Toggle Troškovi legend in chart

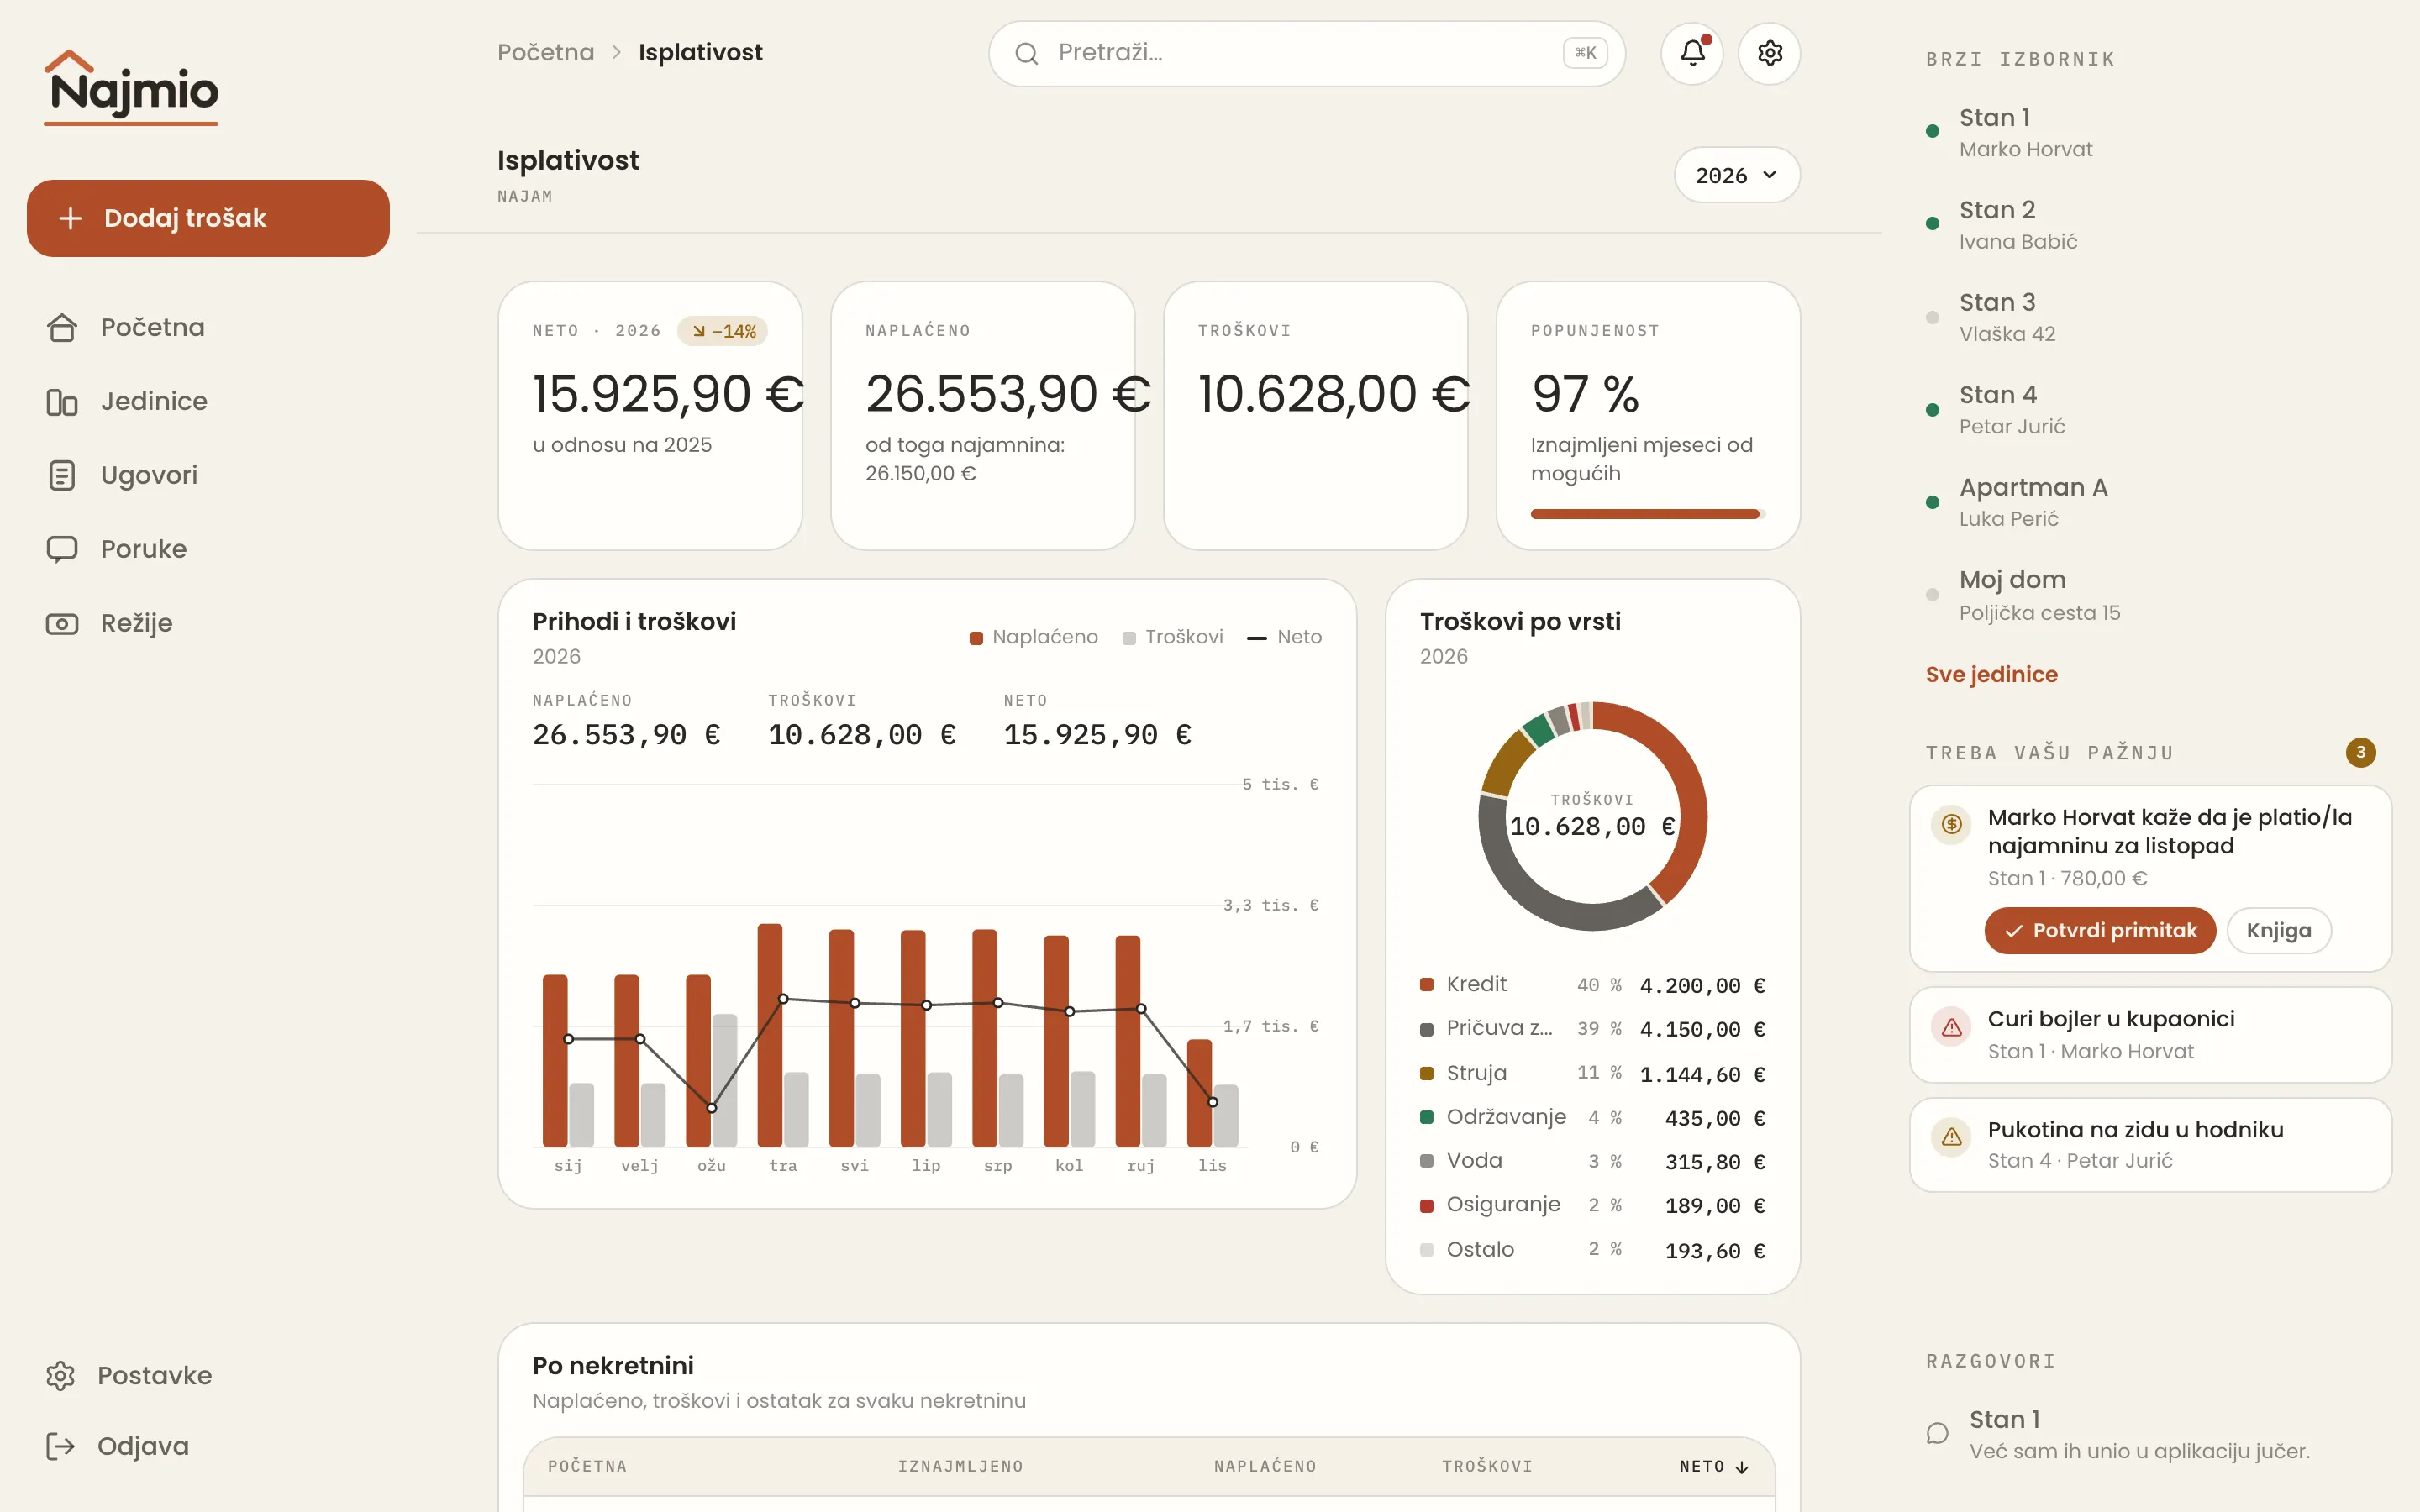[x=1172, y=637]
